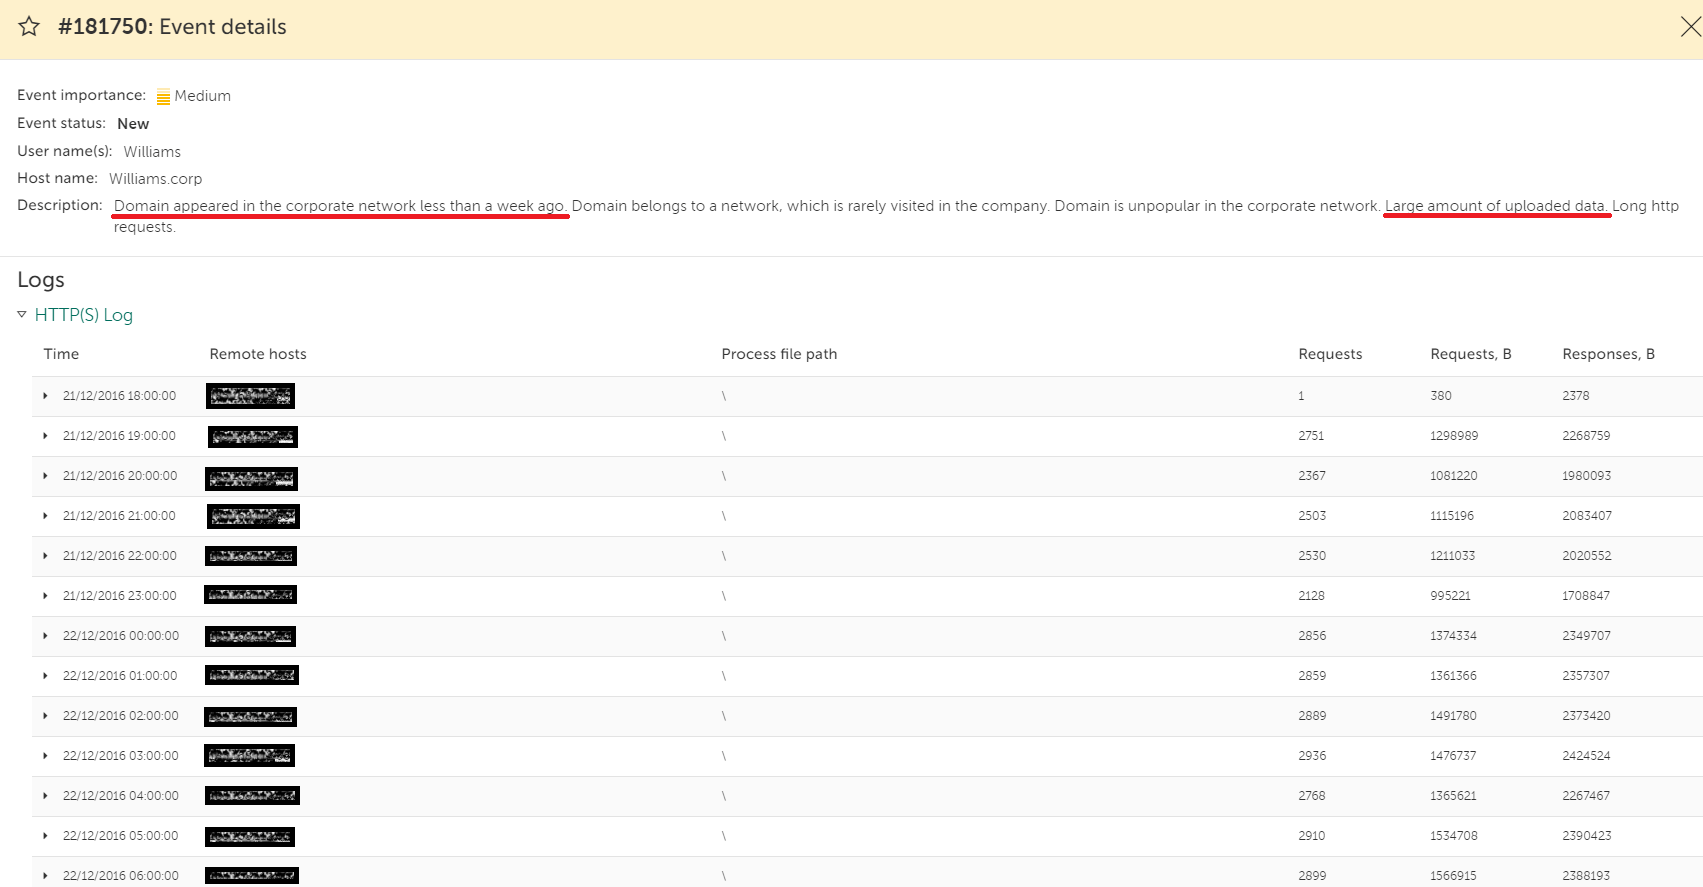Screen dimensions: 1703x887
Task: Click the redacted host at 22/12 03:00:00 row
Action: click(x=249, y=756)
